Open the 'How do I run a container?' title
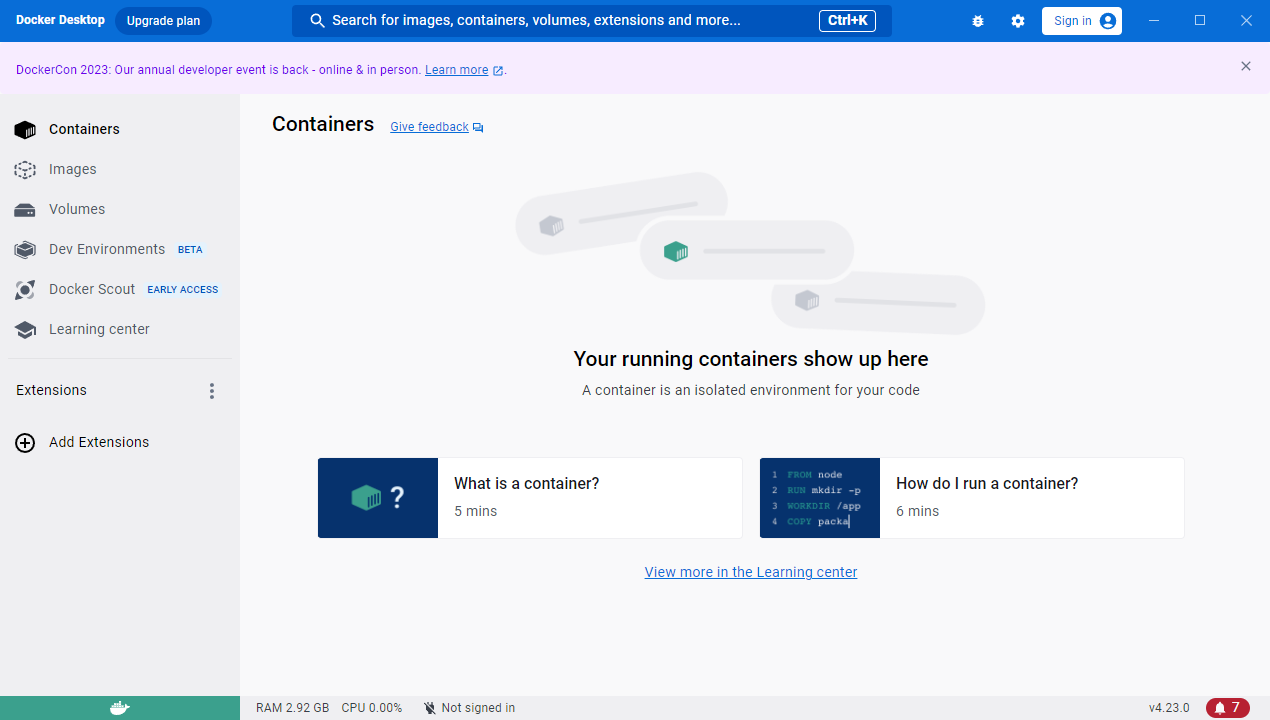Image resolution: width=1270 pixels, height=720 pixels. (x=987, y=483)
